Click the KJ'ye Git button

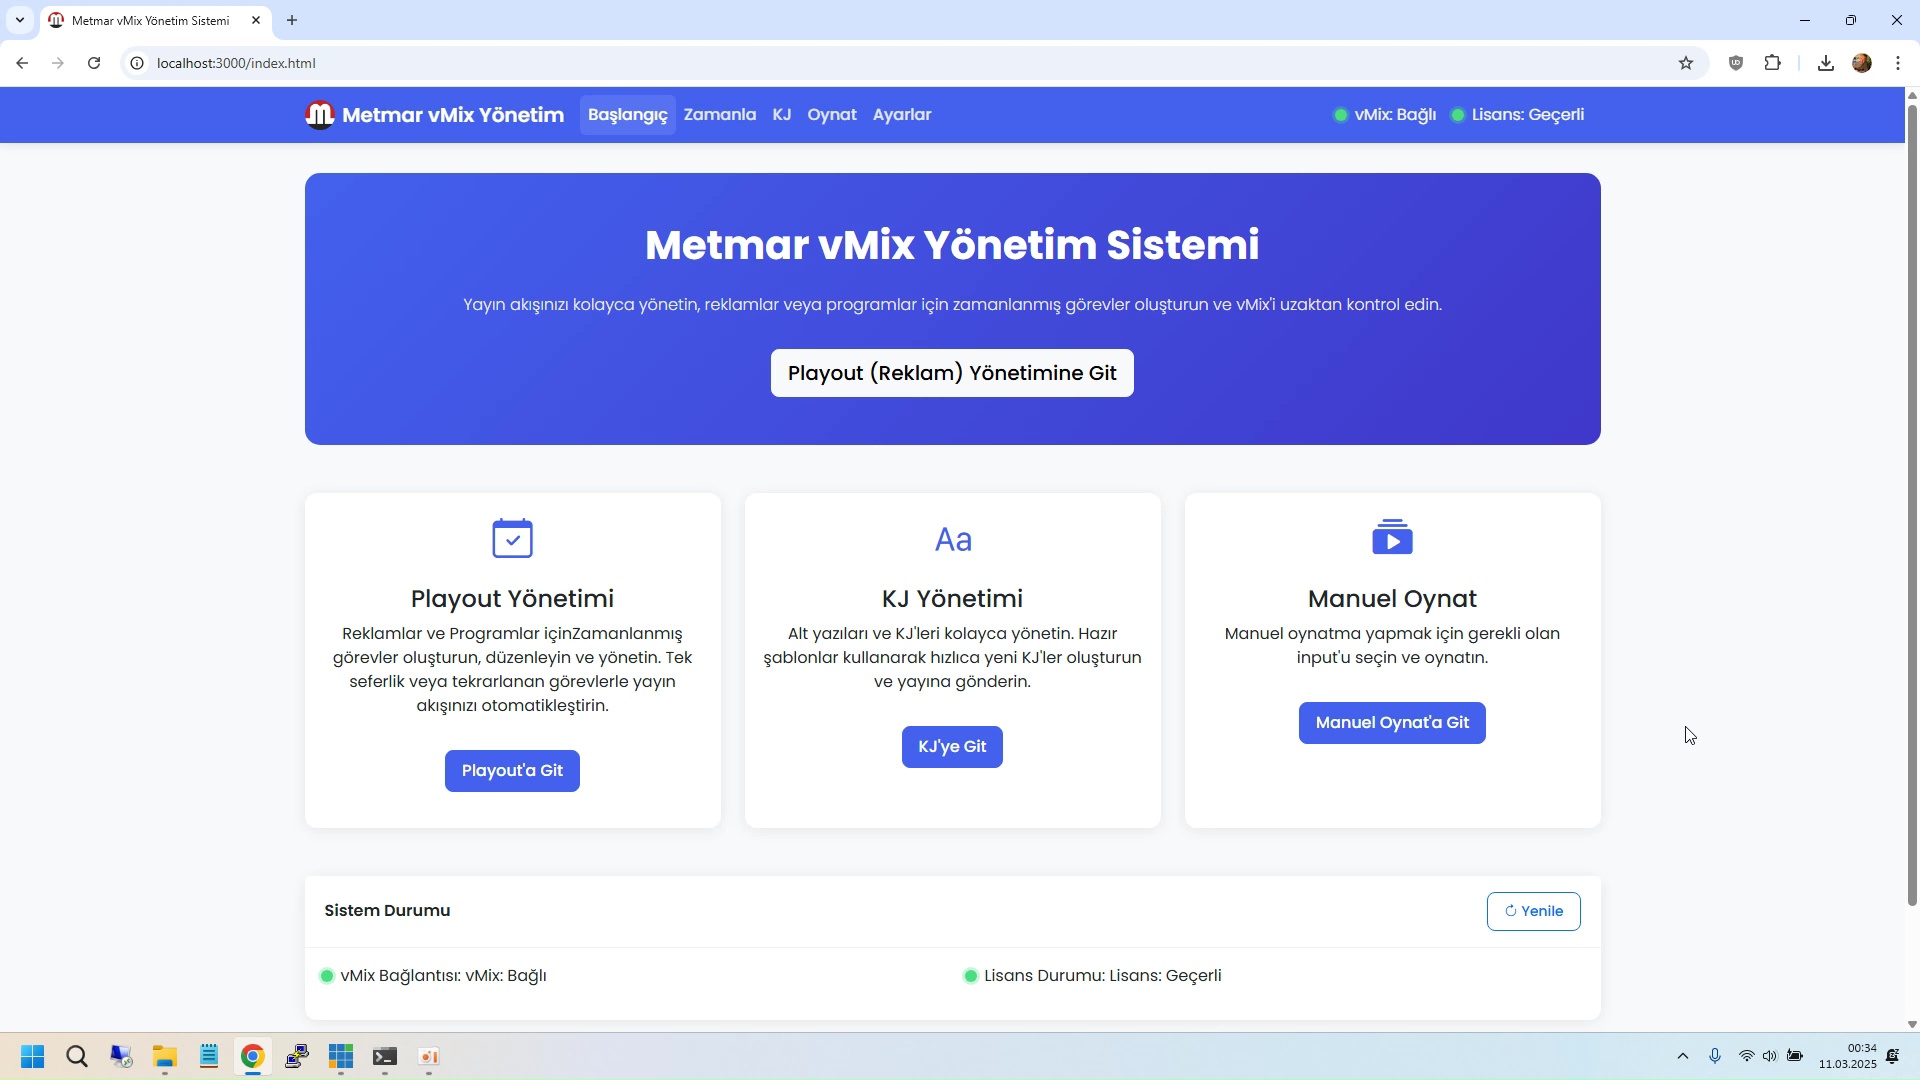coord(952,747)
